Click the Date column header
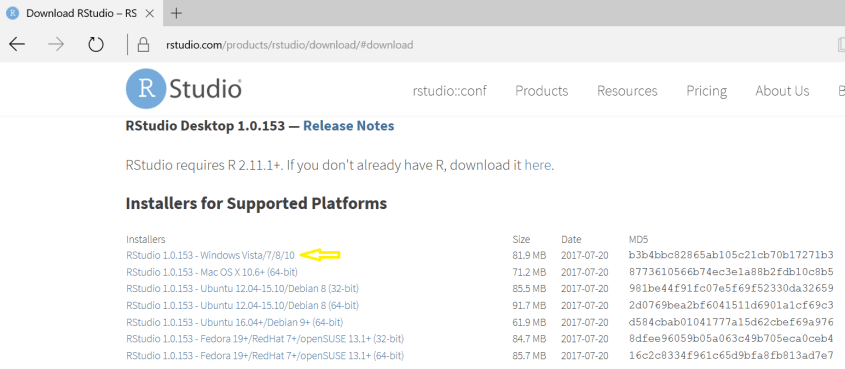845x369 pixels. pyautogui.click(x=571, y=239)
